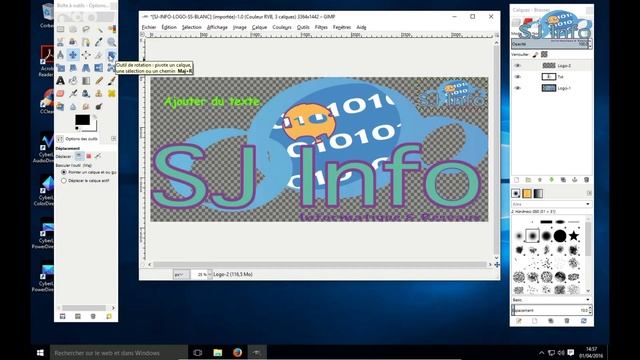Screen dimensions: 640x360
Task: Open the brush filter tag dropdown
Action: (551, 204)
